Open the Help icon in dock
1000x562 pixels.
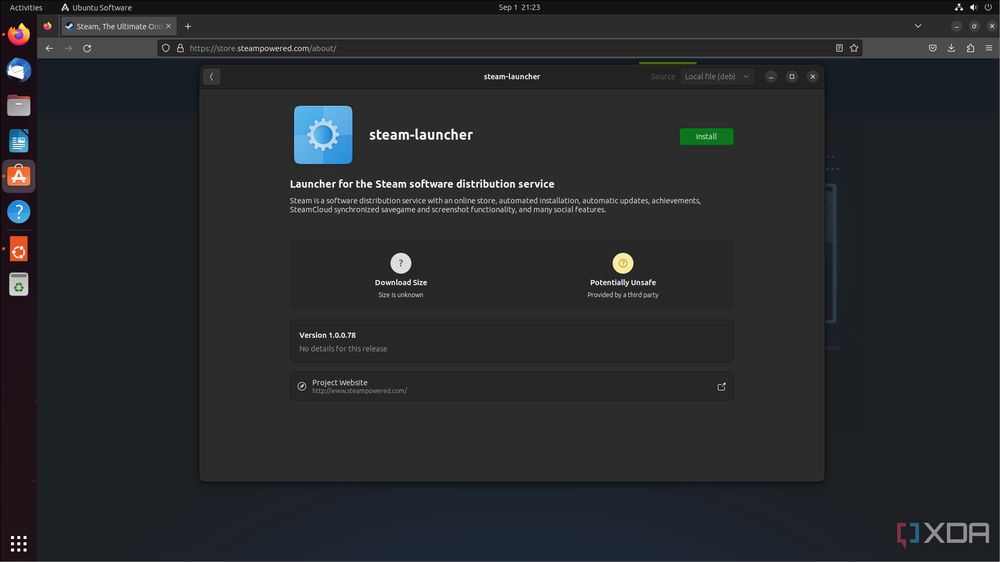coord(19,212)
